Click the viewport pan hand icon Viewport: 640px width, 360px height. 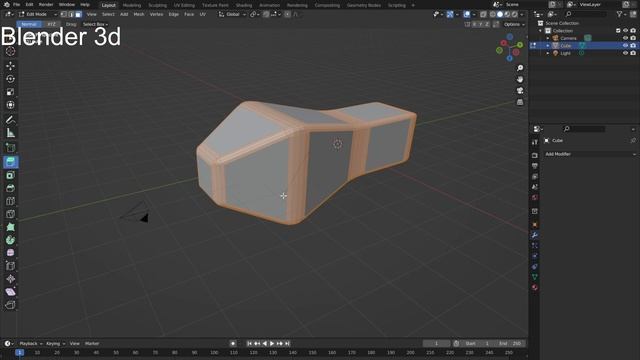coord(520,79)
